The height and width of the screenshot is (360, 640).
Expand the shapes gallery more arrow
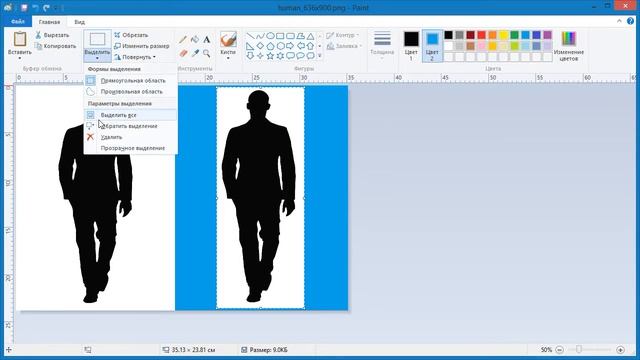320,56
